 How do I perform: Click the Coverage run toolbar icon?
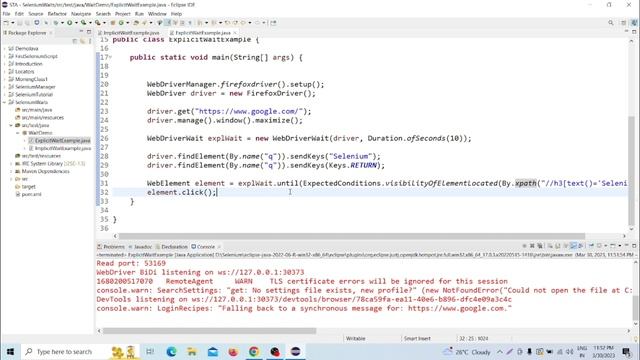pos(83,23)
